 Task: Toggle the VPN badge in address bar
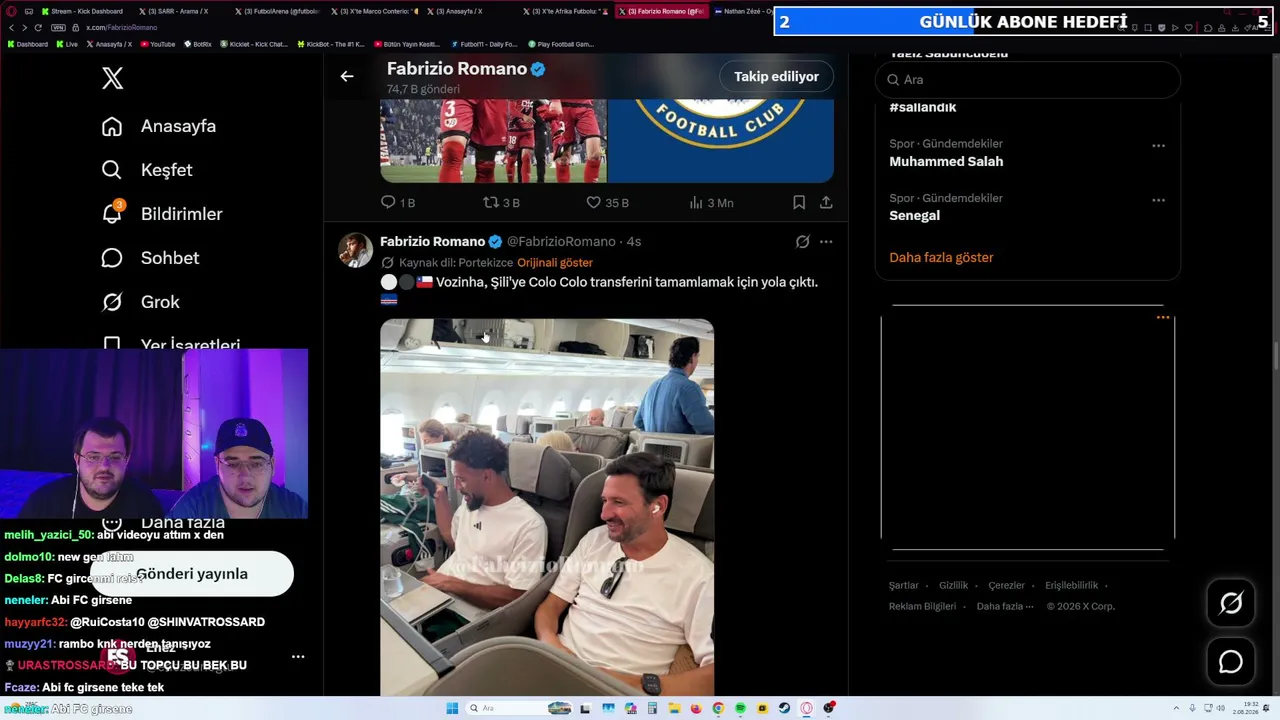pyautogui.click(x=58, y=27)
